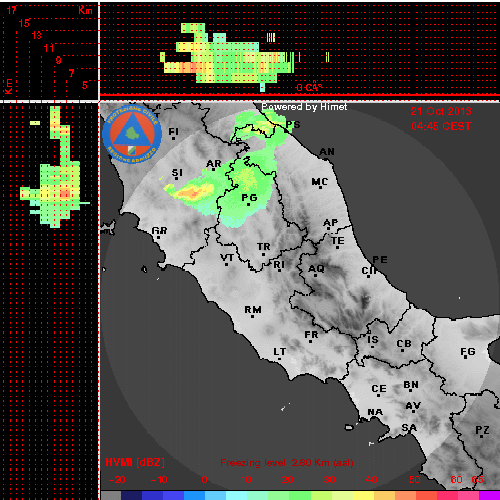Click the 'AV' city label
500x500 pixels.
coord(413,406)
